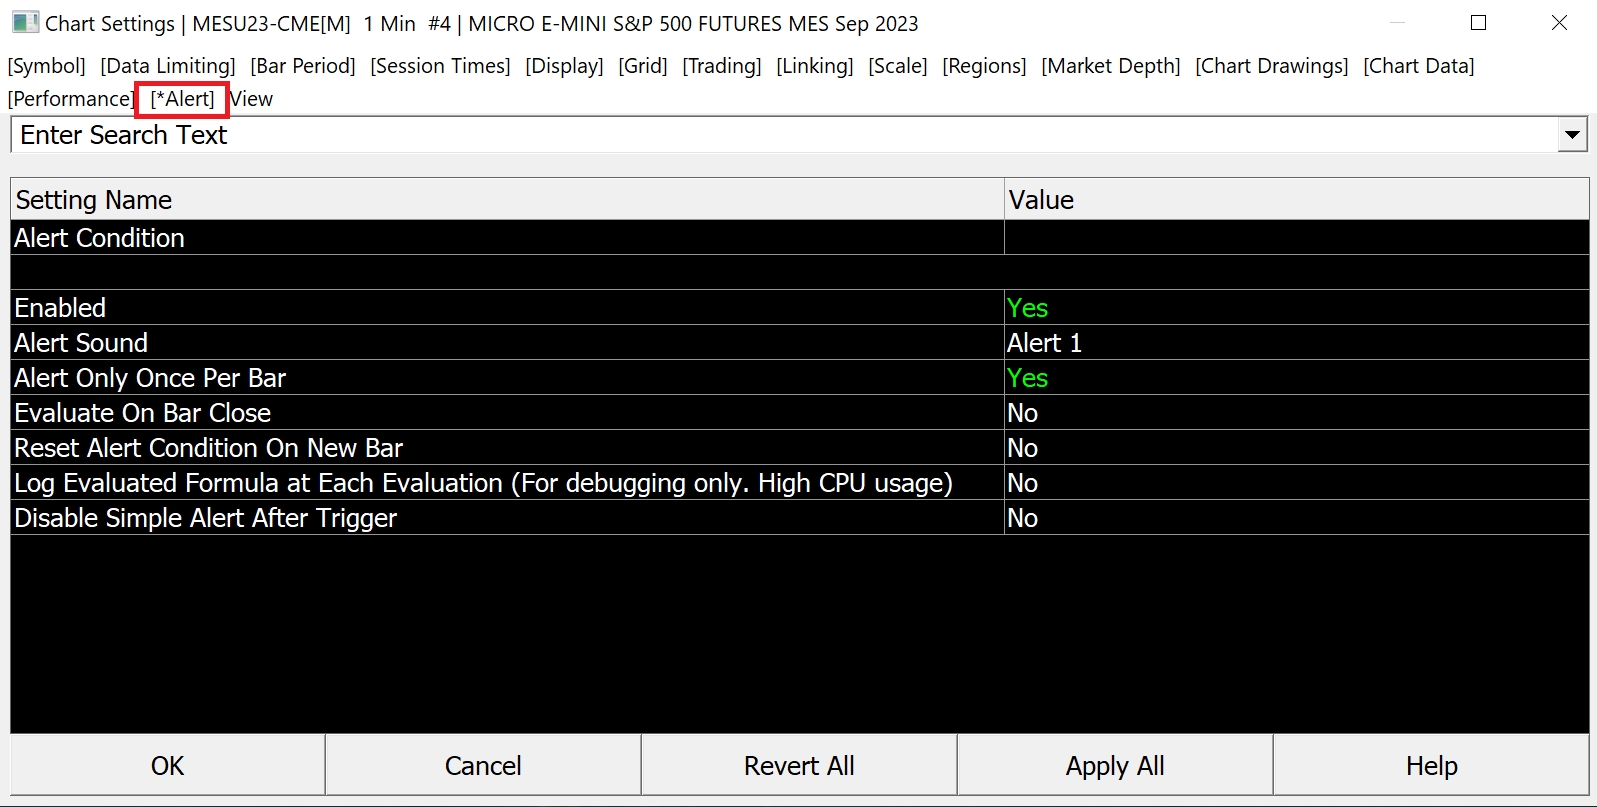
Task: Click the Apply All button
Action: click(1114, 766)
